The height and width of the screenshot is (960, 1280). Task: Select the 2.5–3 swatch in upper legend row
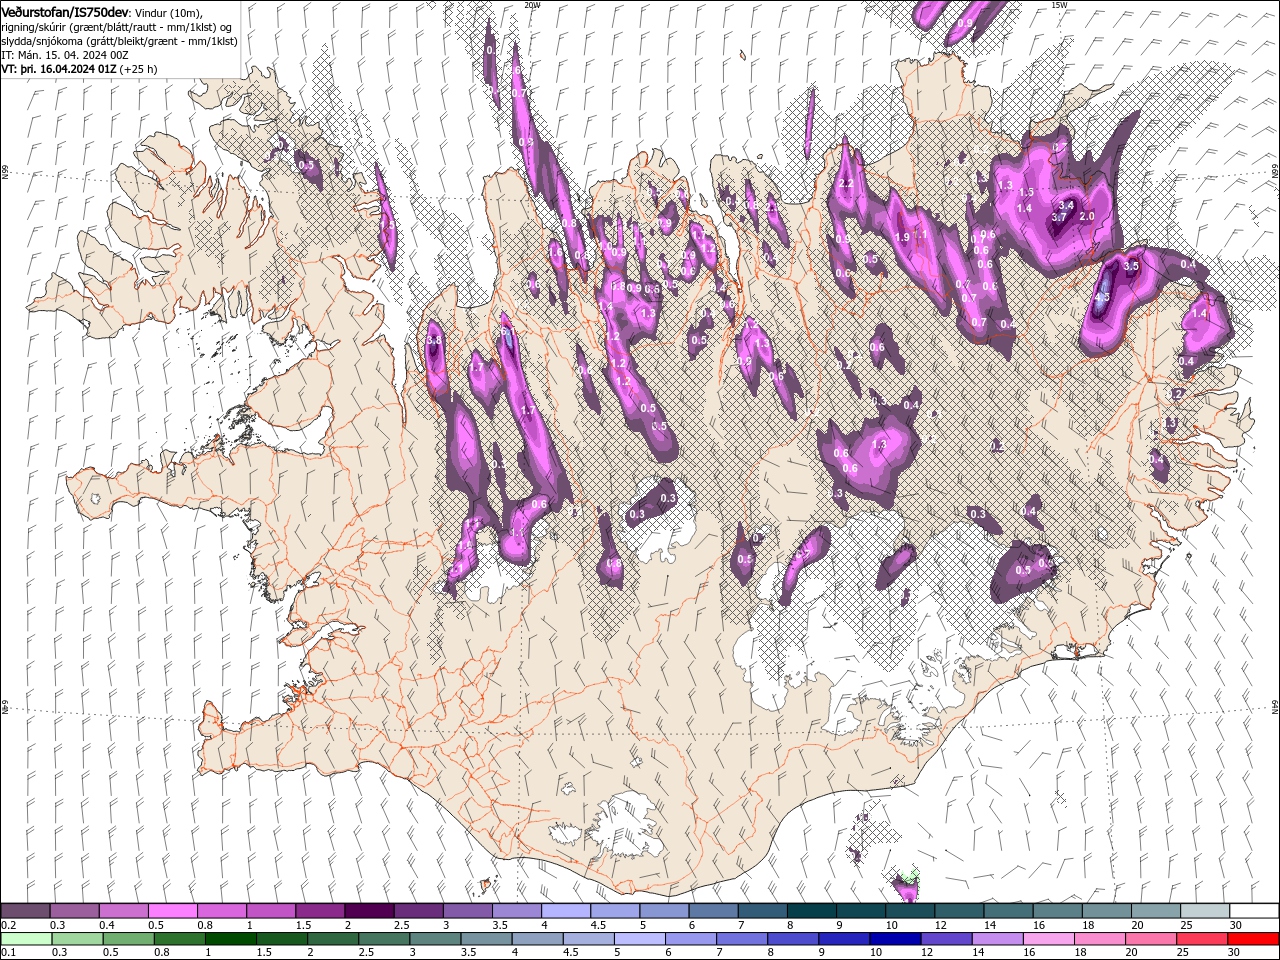[417, 911]
